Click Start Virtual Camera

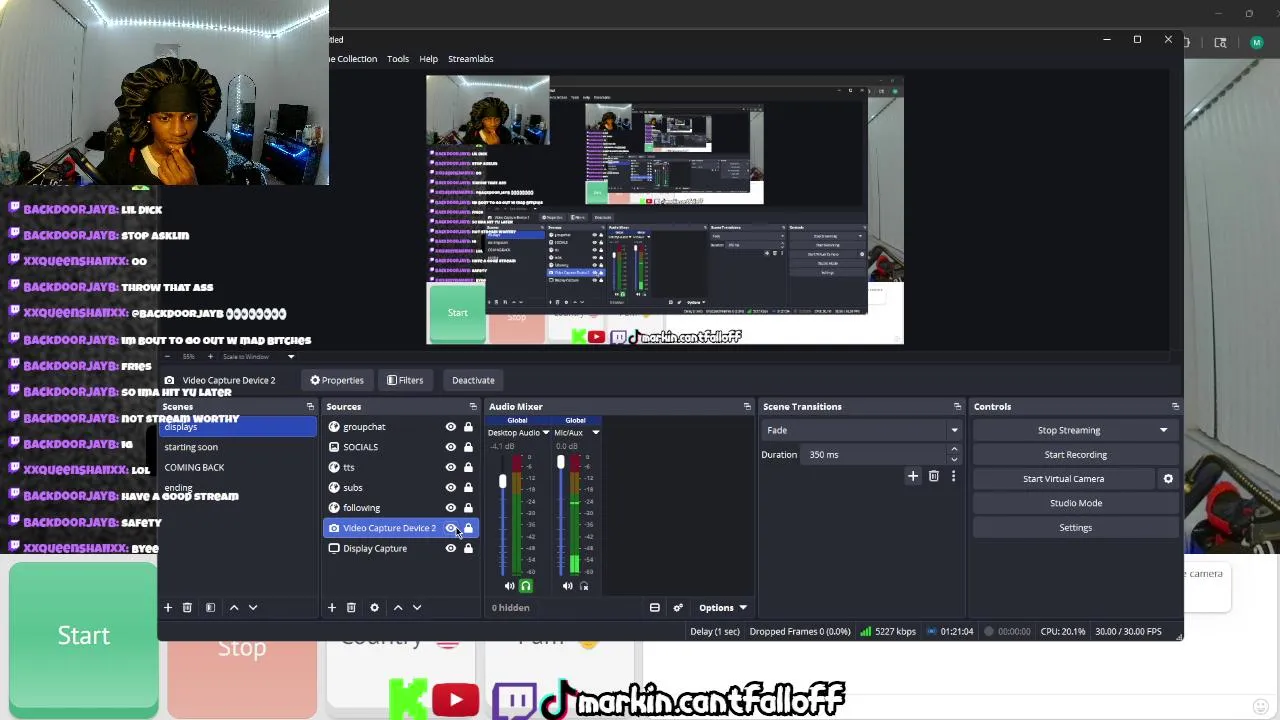point(1063,479)
